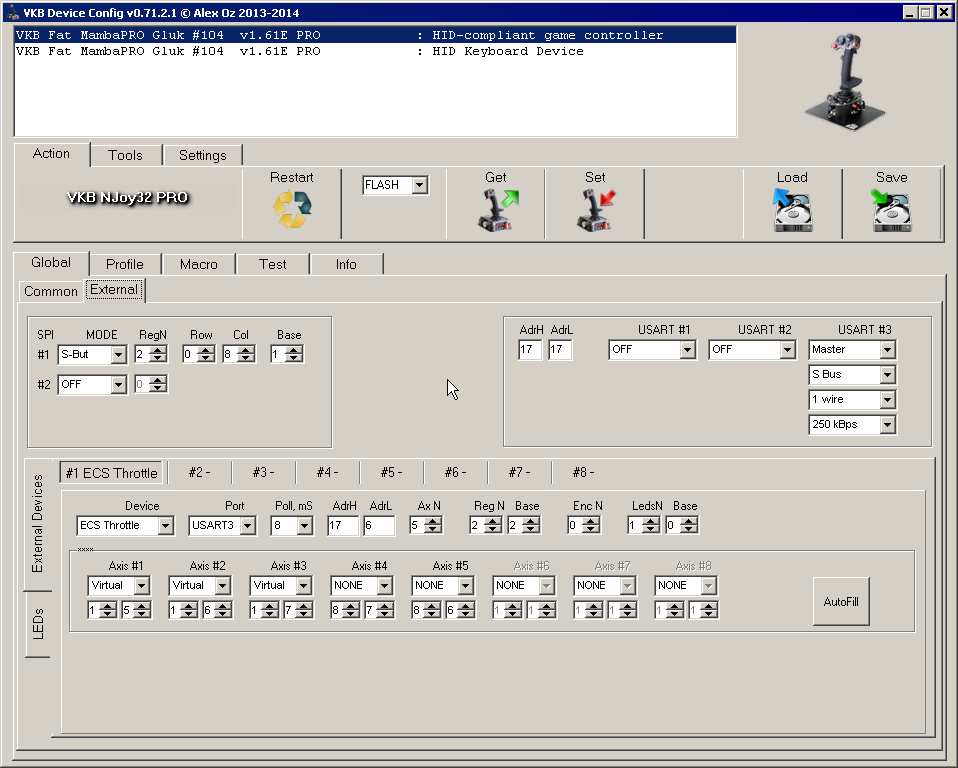Open USART #1 OFF dropdown
Screen dimensions: 958x768
(x=688, y=349)
